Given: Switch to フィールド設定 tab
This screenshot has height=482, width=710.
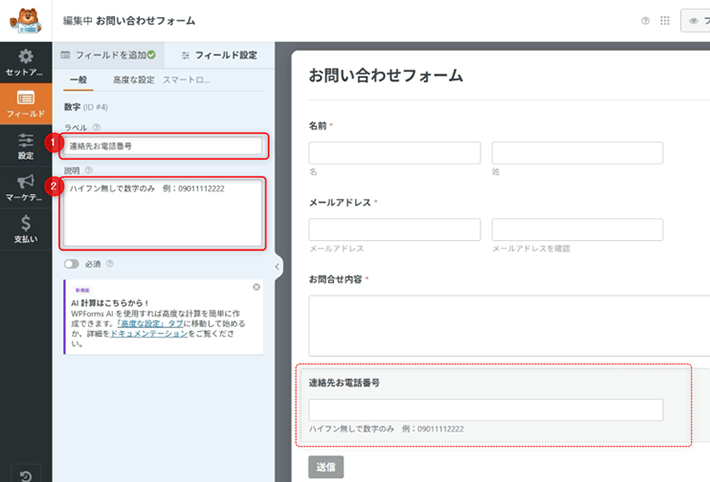Looking at the screenshot, I should click(219, 55).
